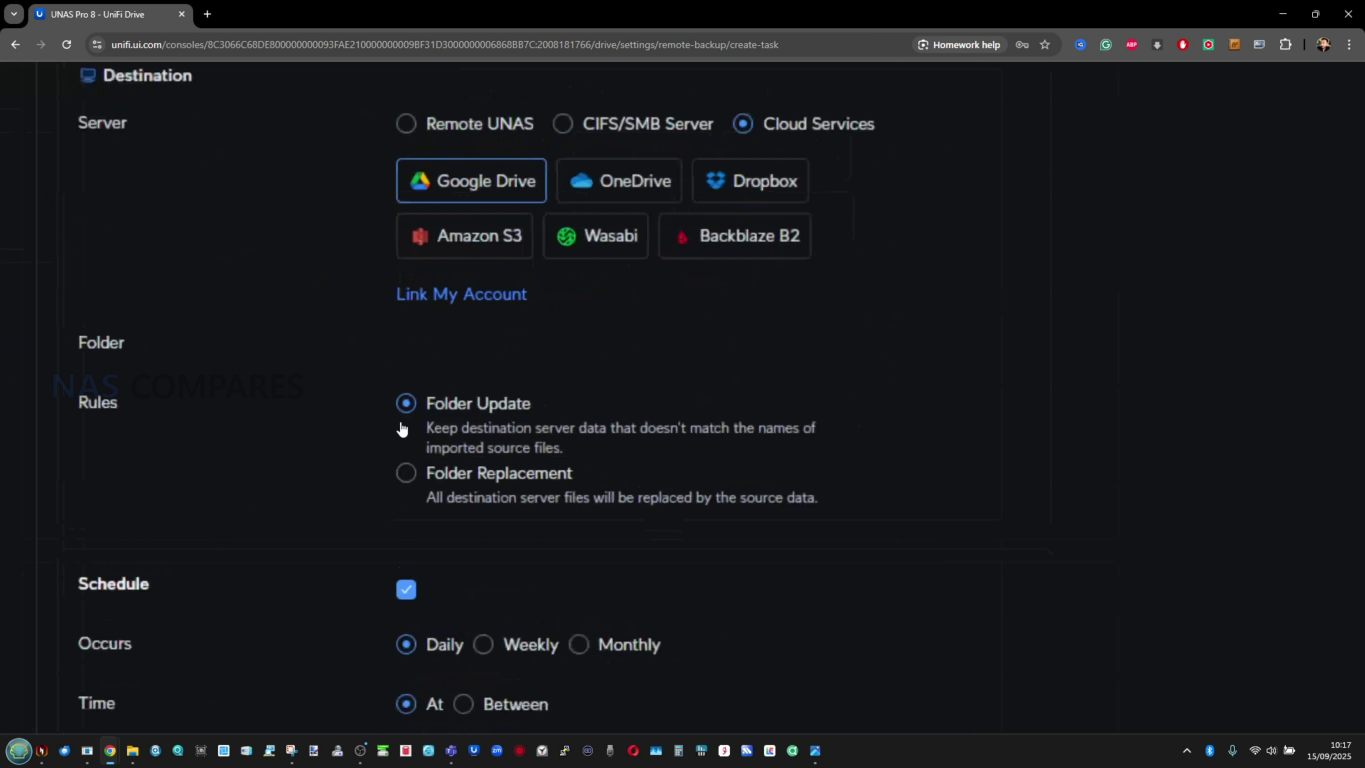Open a new browser tab

tap(207, 14)
